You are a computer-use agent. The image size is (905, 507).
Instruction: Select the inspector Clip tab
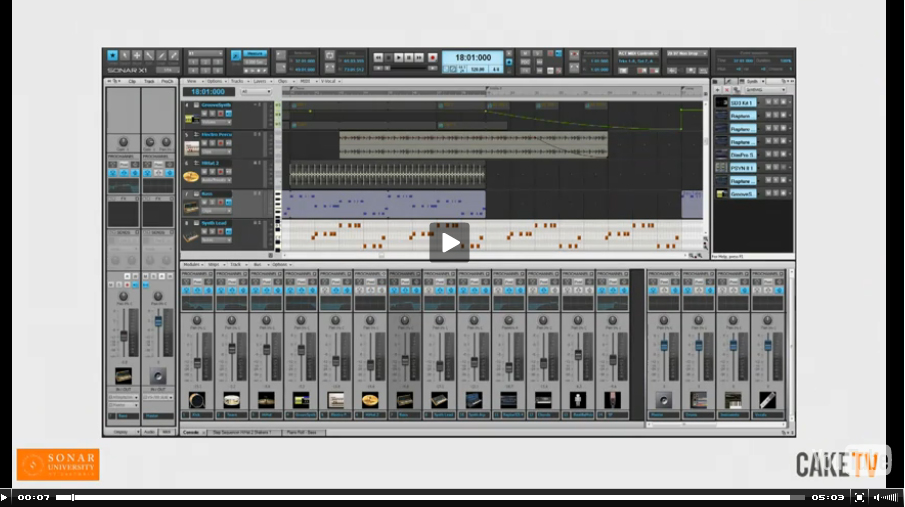(x=132, y=81)
